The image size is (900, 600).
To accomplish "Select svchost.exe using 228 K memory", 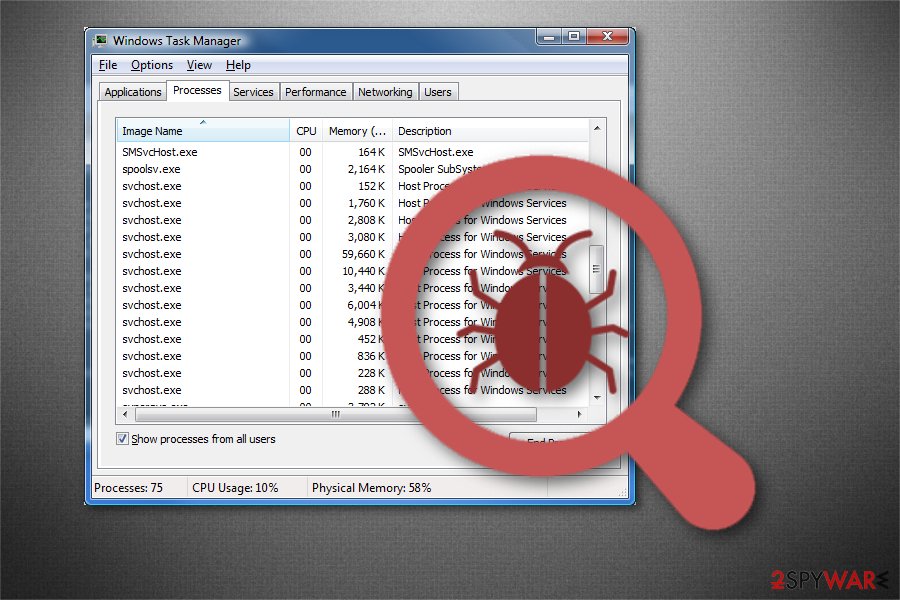I will pos(352,373).
